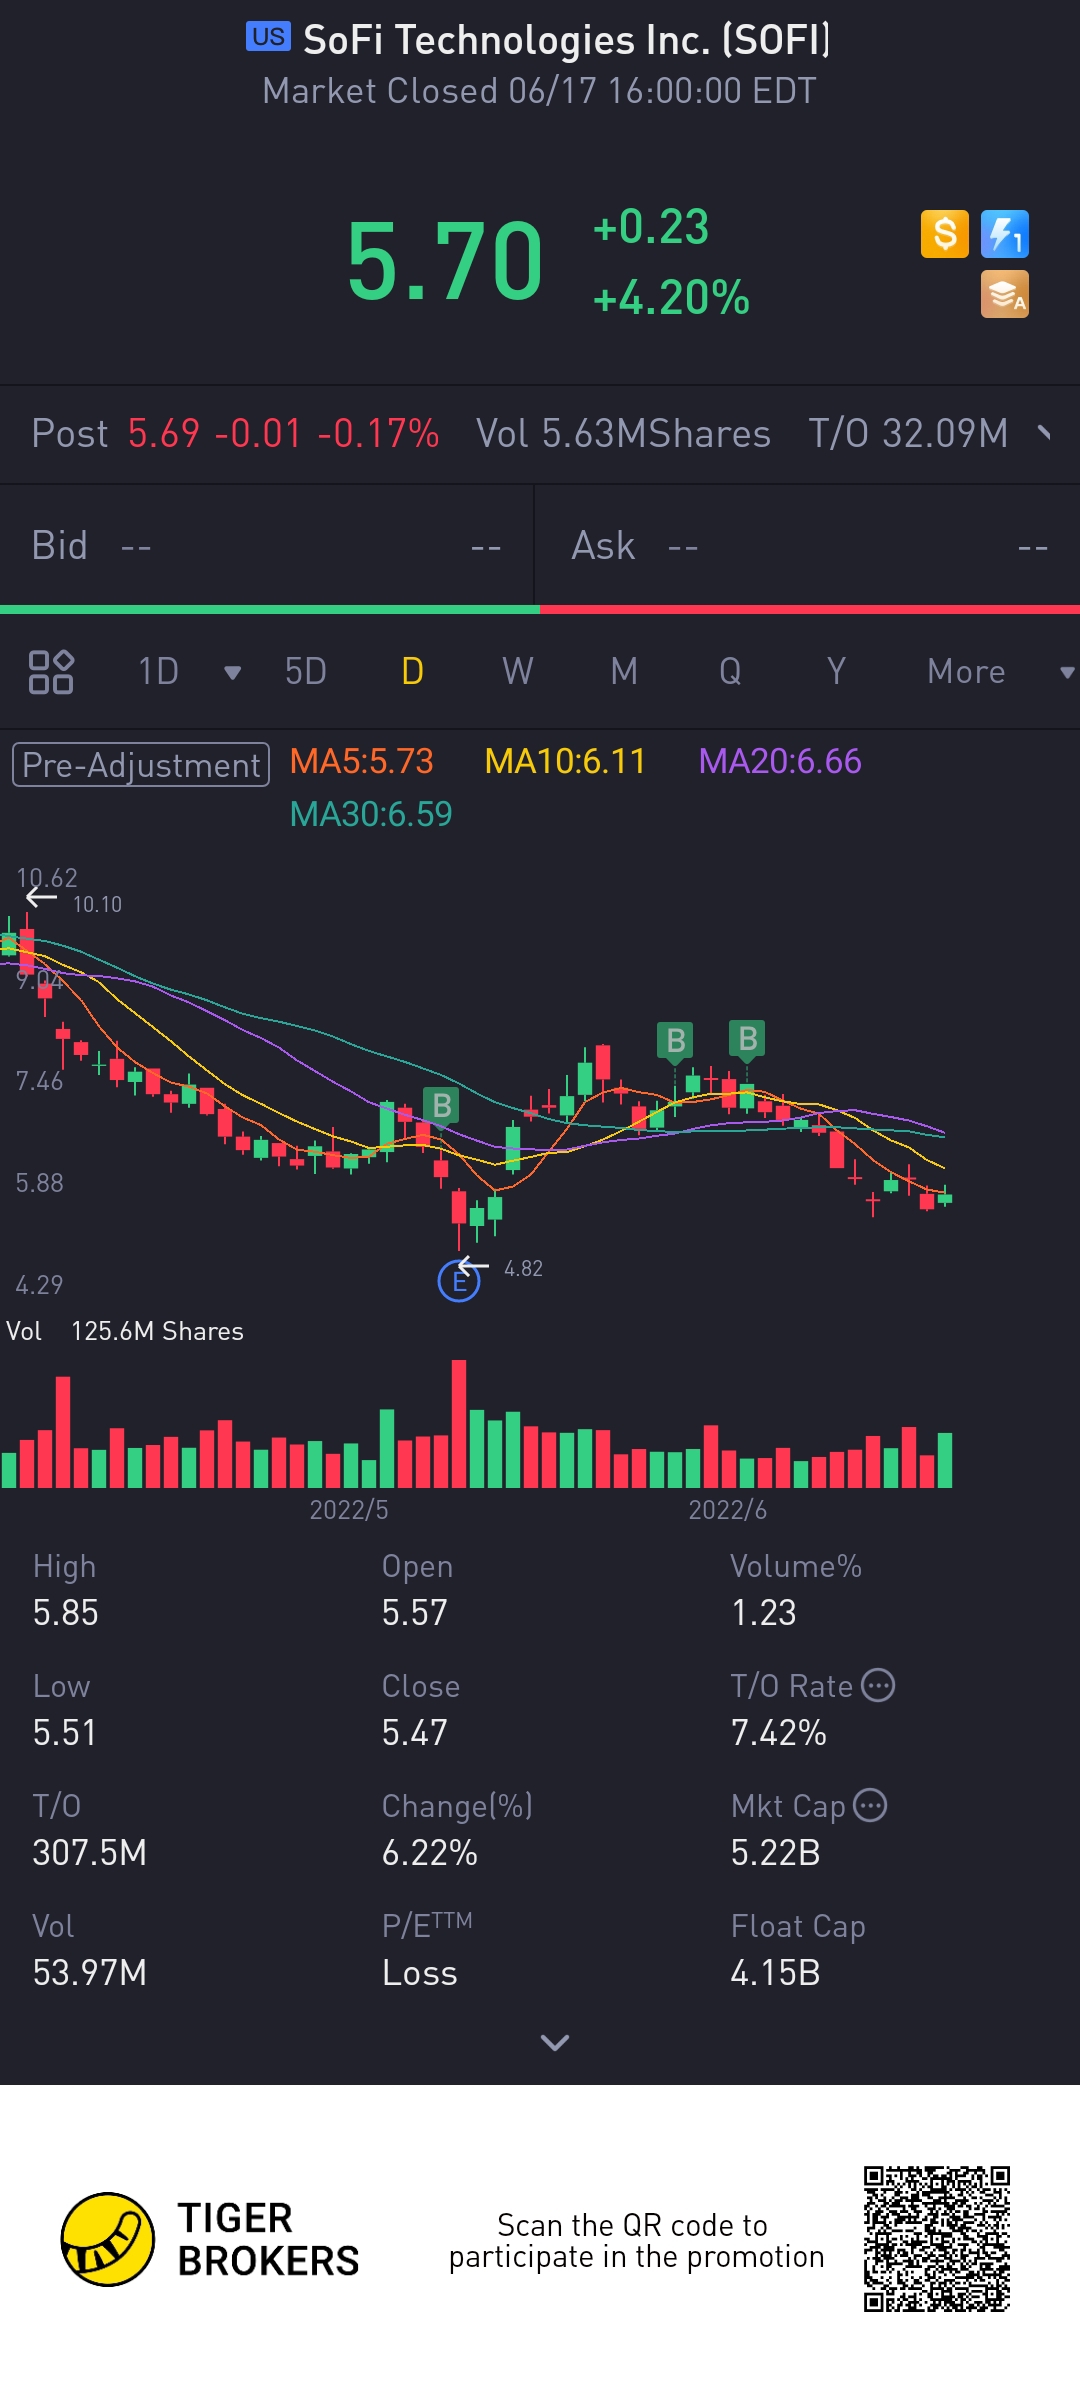The width and height of the screenshot is (1080, 2395).
Task: Tap the tallest red volume bar
Action: (x=459, y=1424)
